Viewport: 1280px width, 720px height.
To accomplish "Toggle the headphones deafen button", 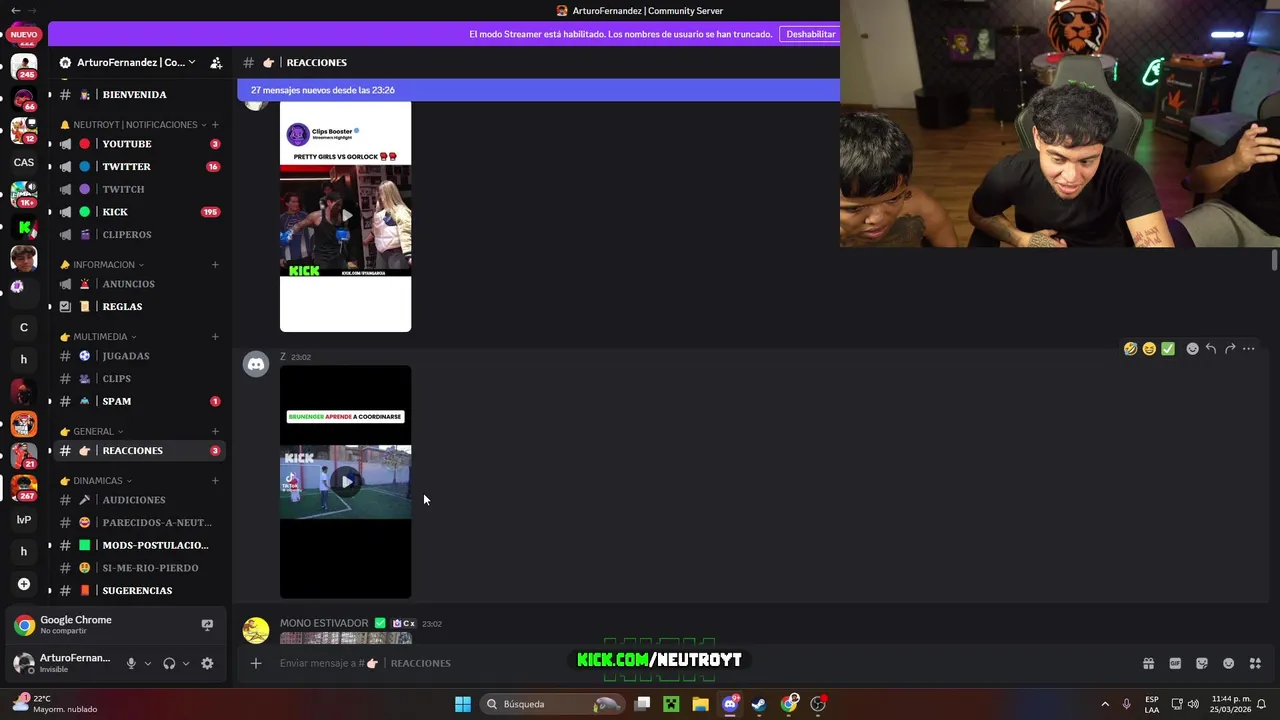I will [169, 663].
